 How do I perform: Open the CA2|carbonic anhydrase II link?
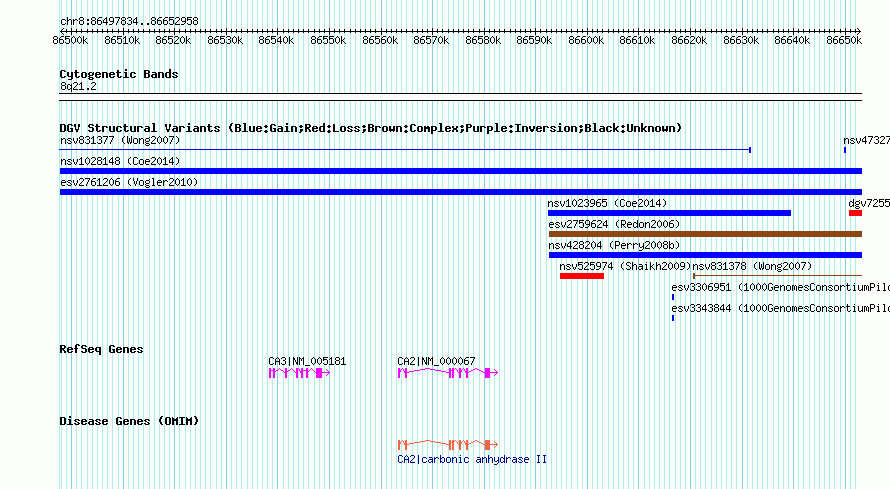(x=472, y=459)
